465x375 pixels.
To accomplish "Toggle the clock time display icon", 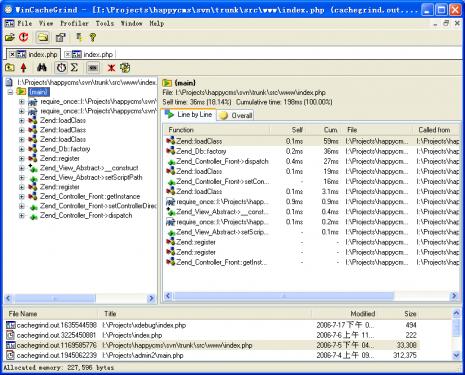I will tap(61, 68).
